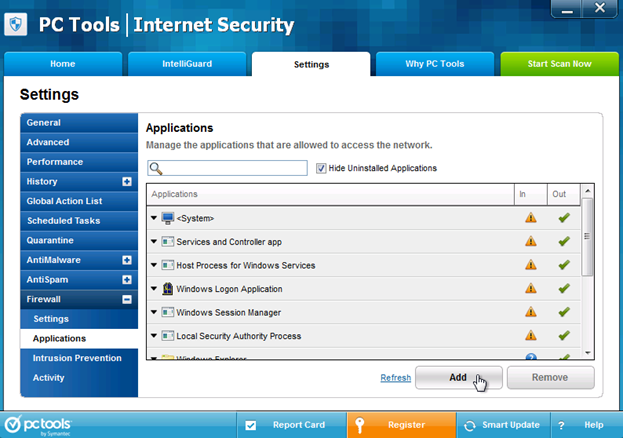
Task: Expand the Host Process for Windows Services row
Action: [x=154, y=265]
